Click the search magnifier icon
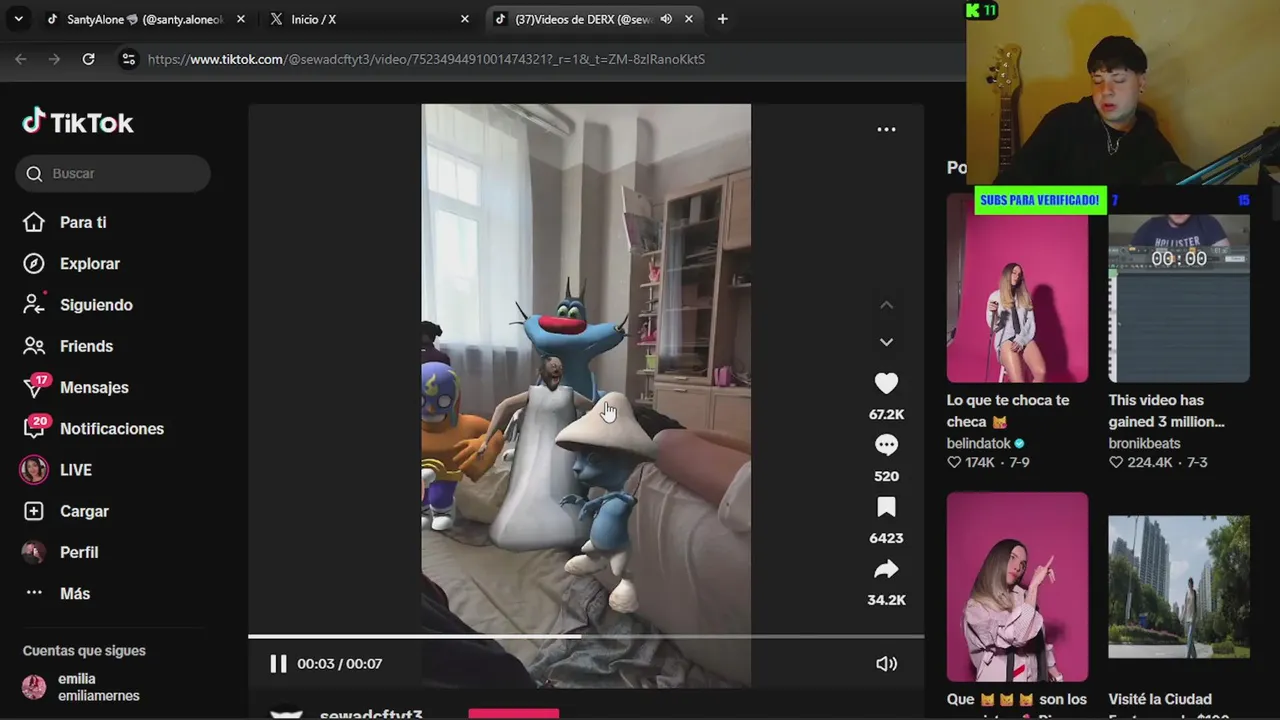The image size is (1280, 720). (x=34, y=174)
